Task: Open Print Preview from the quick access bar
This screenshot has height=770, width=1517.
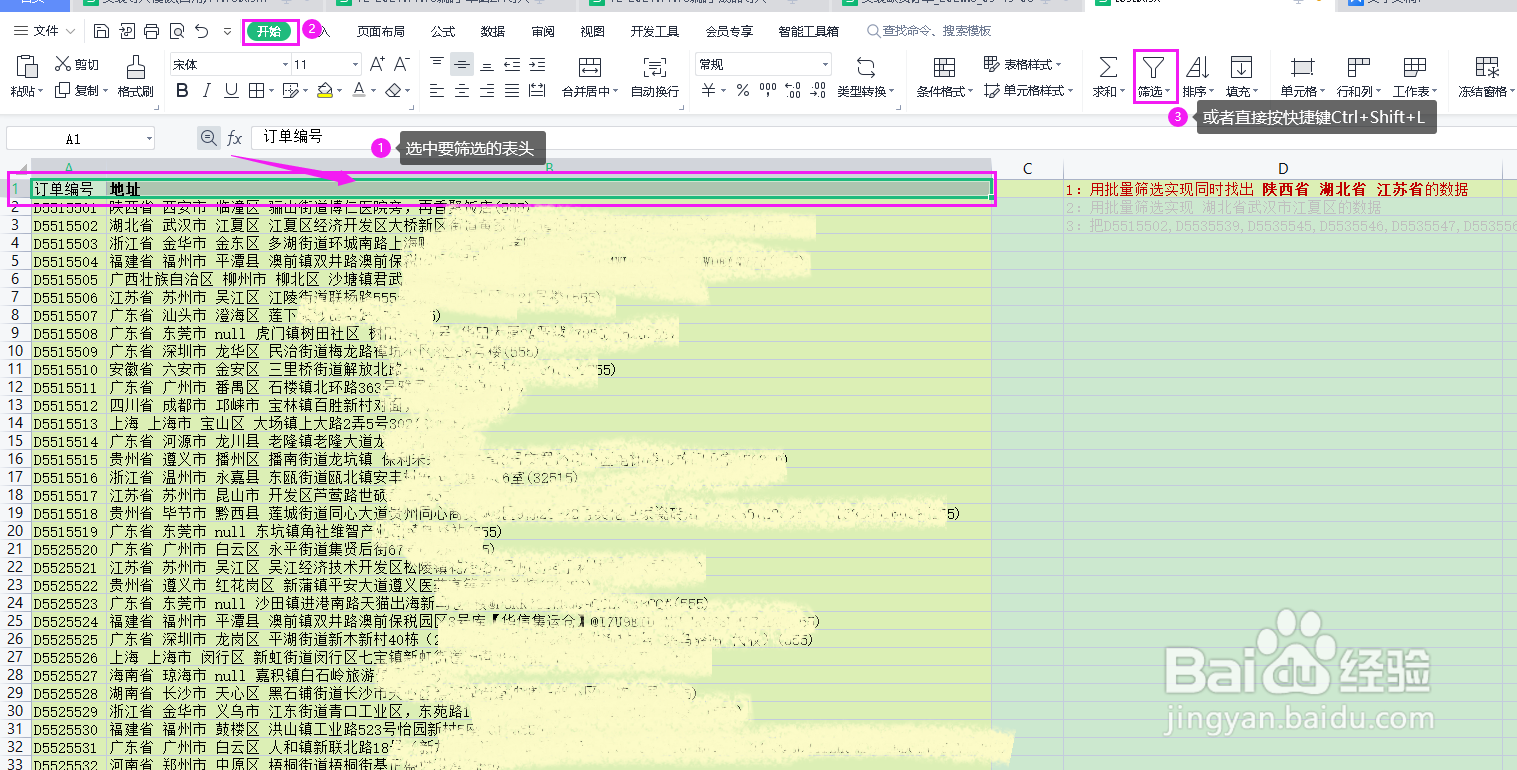Action: [176, 32]
